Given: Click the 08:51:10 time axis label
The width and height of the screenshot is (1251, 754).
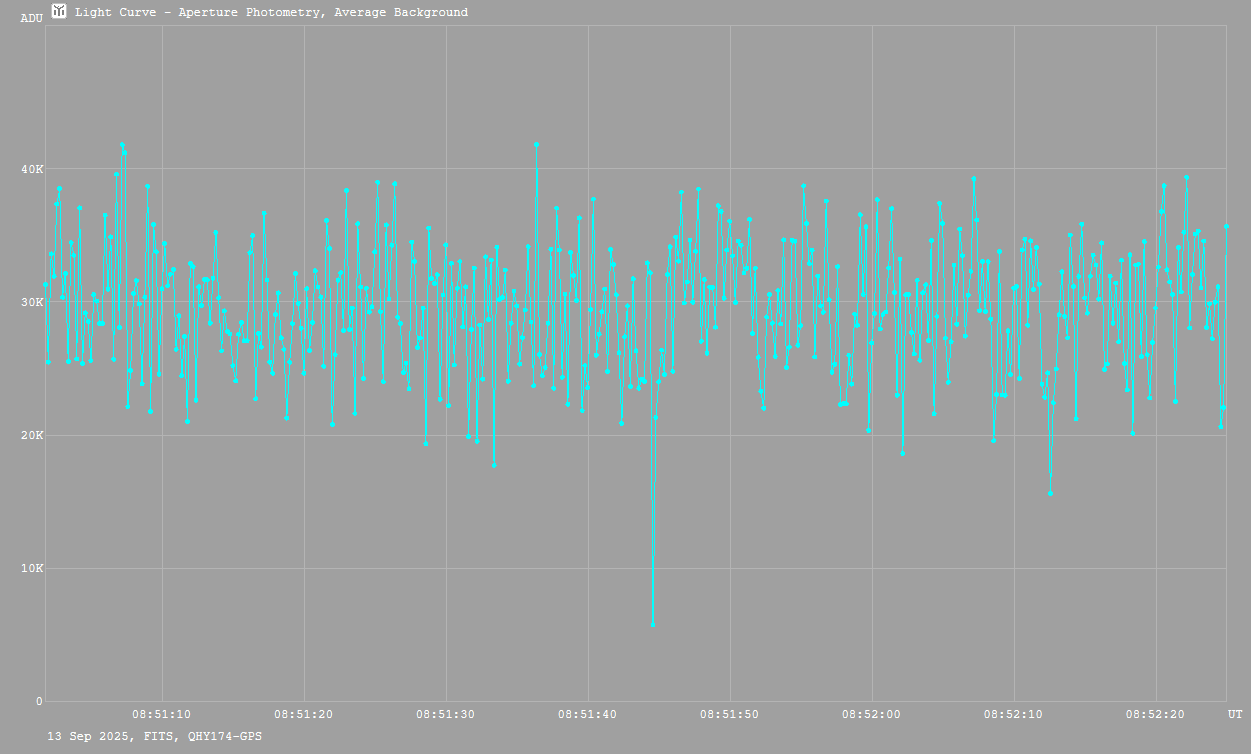Looking at the screenshot, I should (x=162, y=714).
